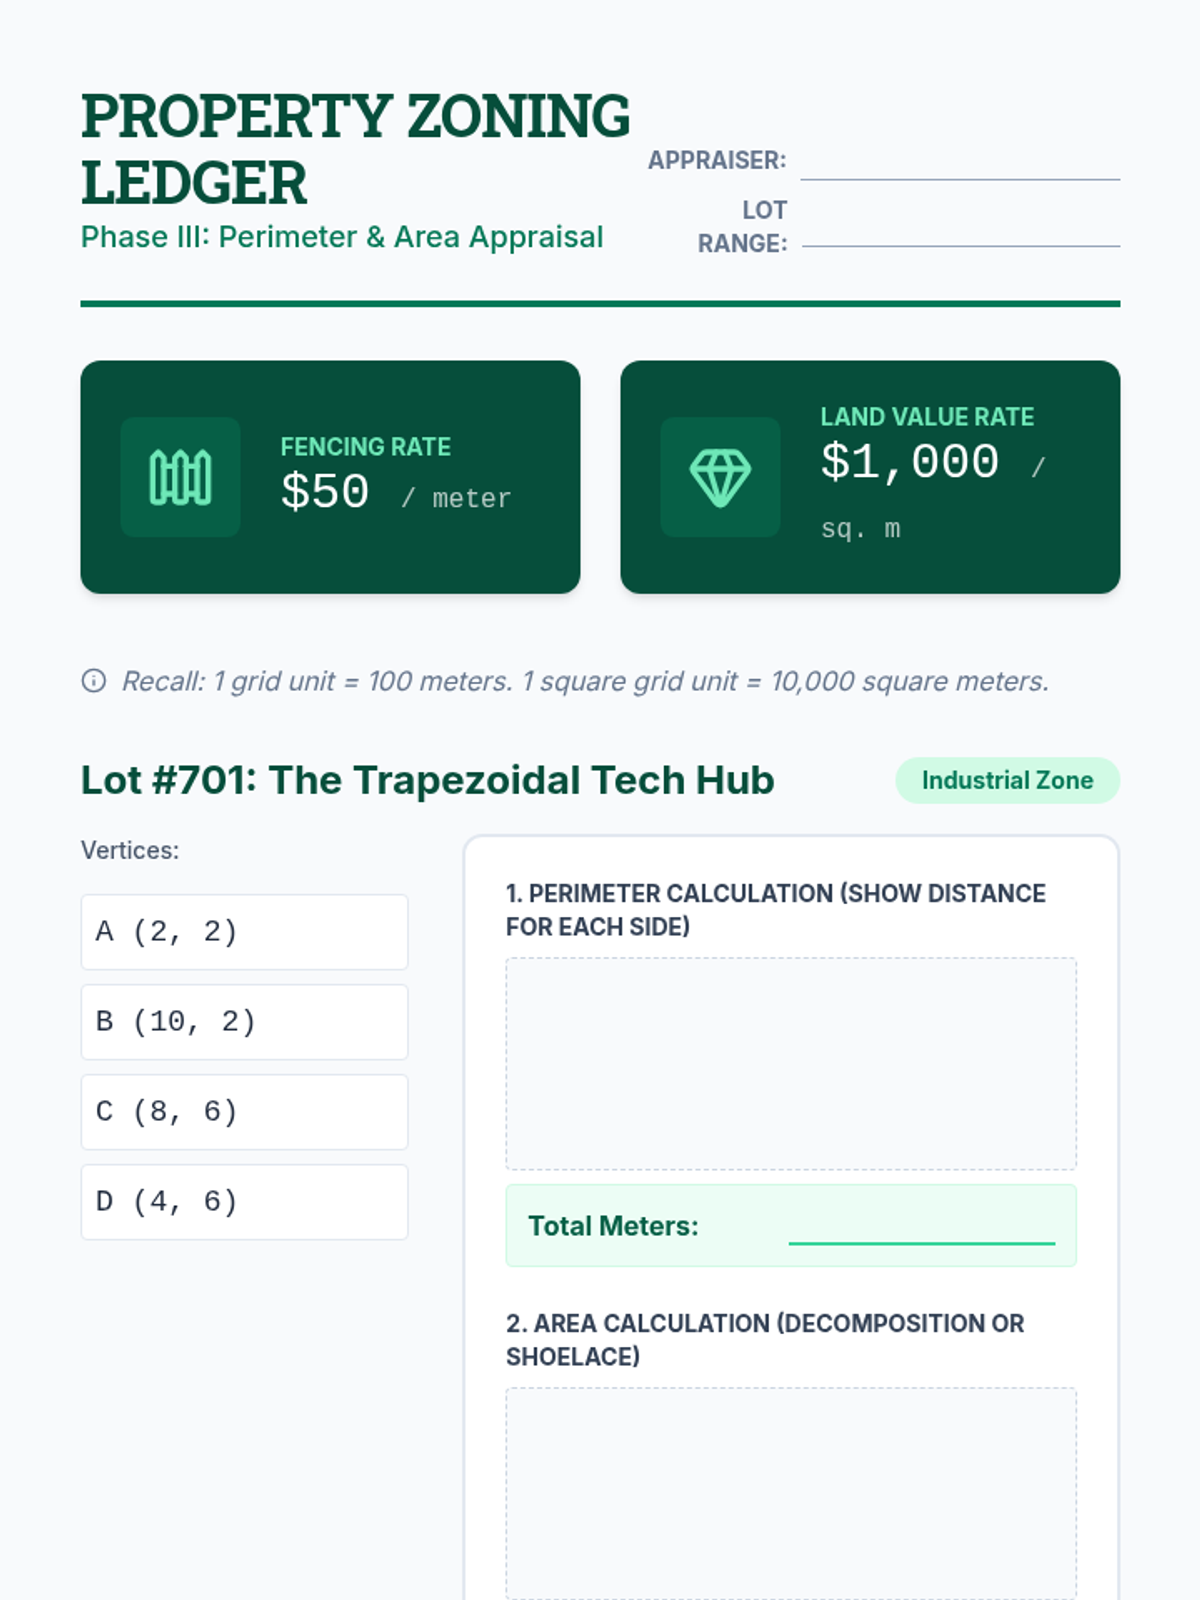Click the Area Calculation section heading
Image resolution: width=1200 pixels, height=1600 pixels.
[765, 1340]
